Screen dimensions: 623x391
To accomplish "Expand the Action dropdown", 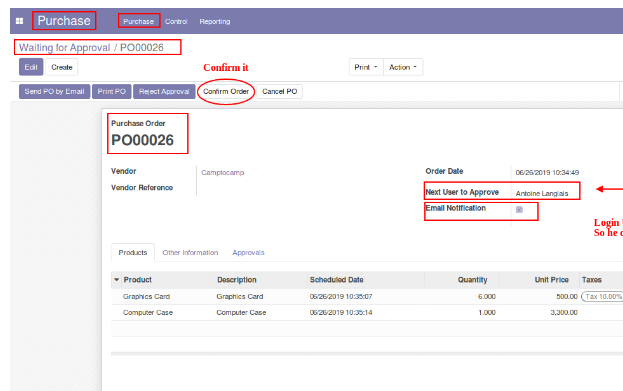I will coord(403,67).
